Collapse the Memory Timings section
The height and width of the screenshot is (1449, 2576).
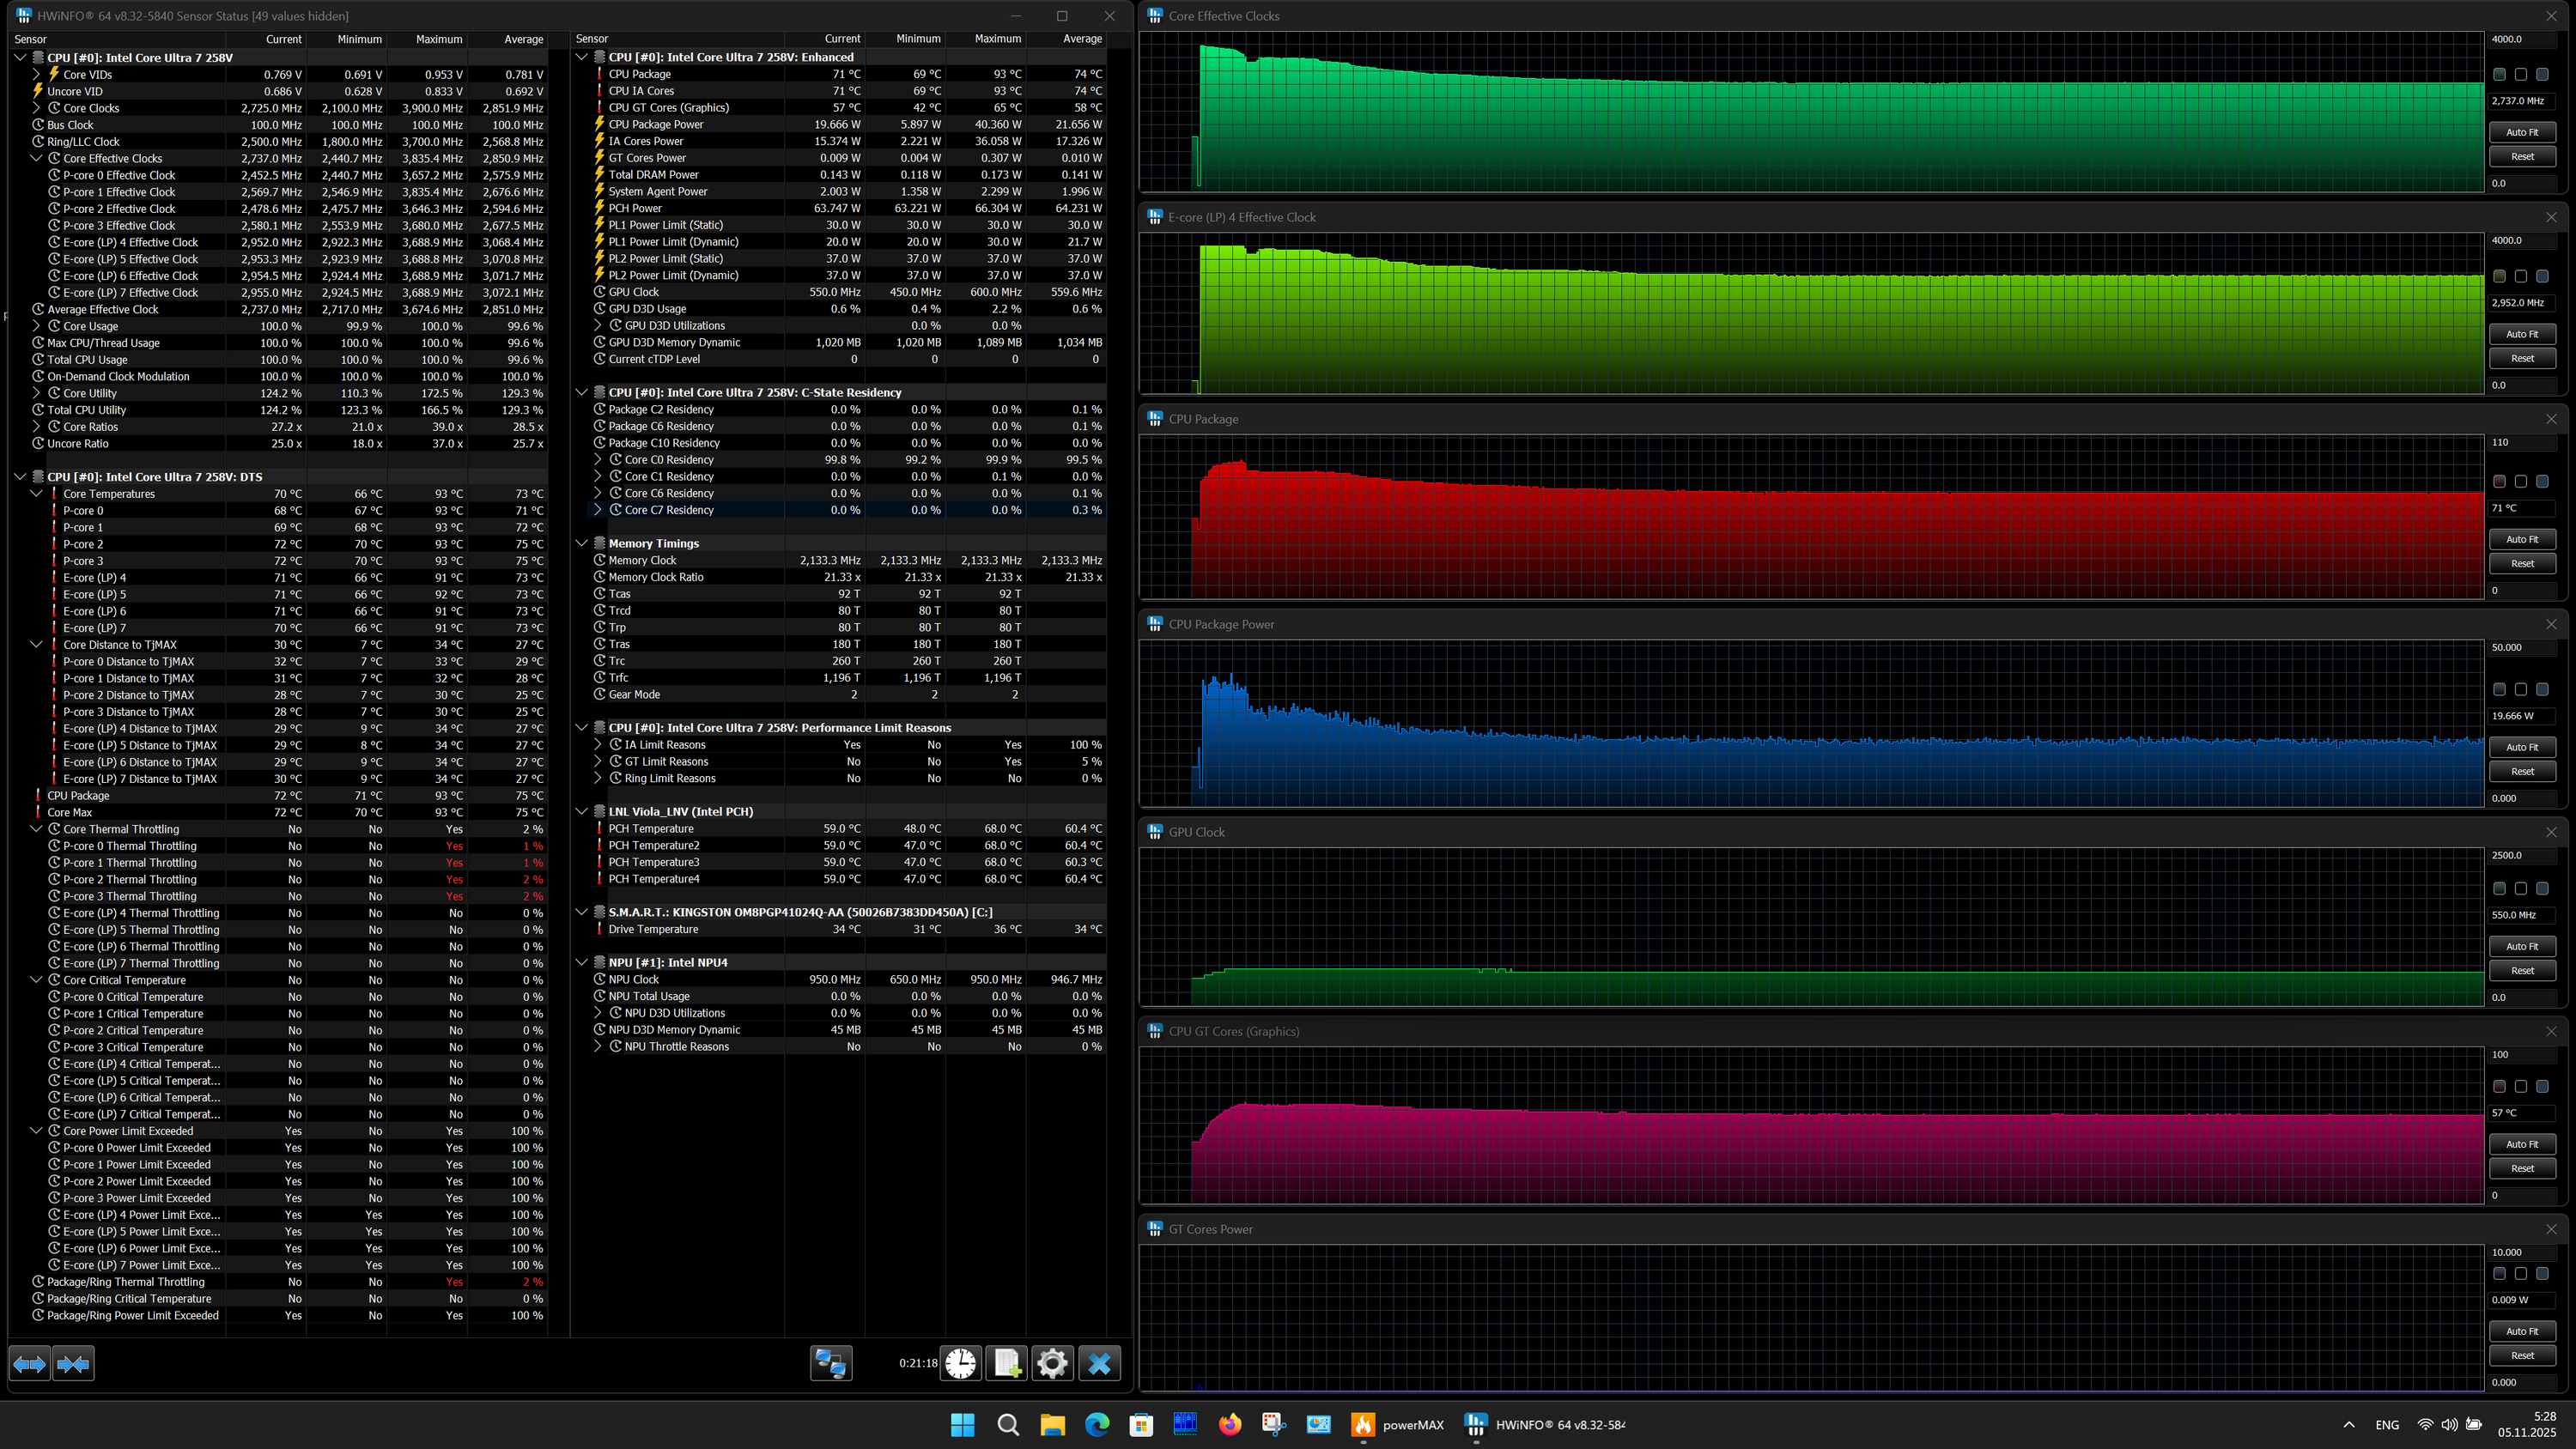pyautogui.click(x=581, y=543)
